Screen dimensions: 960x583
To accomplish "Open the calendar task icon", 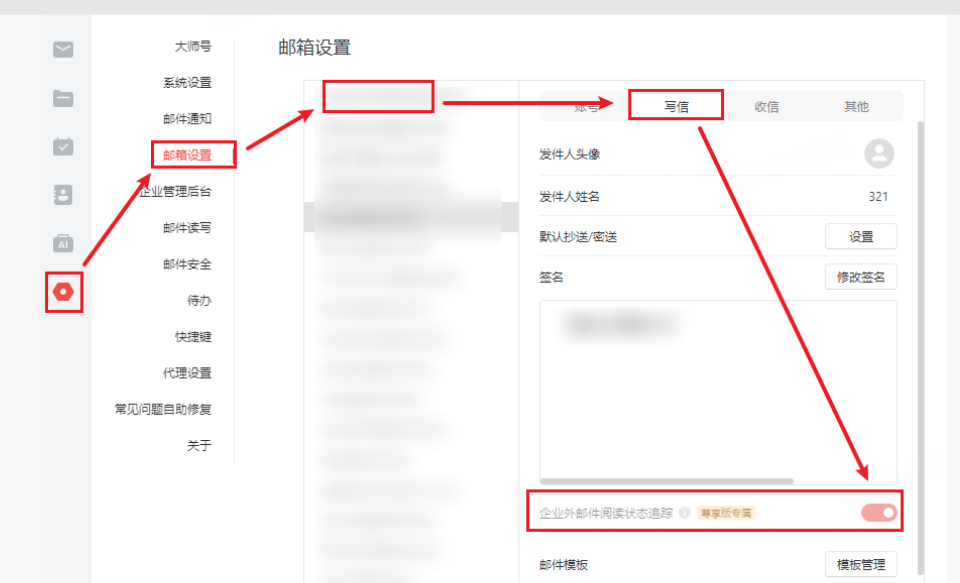I will pos(63,146).
